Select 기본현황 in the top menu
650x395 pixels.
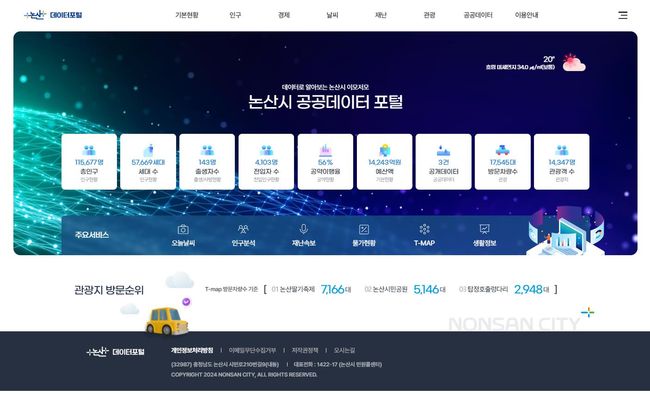pos(187,15)
